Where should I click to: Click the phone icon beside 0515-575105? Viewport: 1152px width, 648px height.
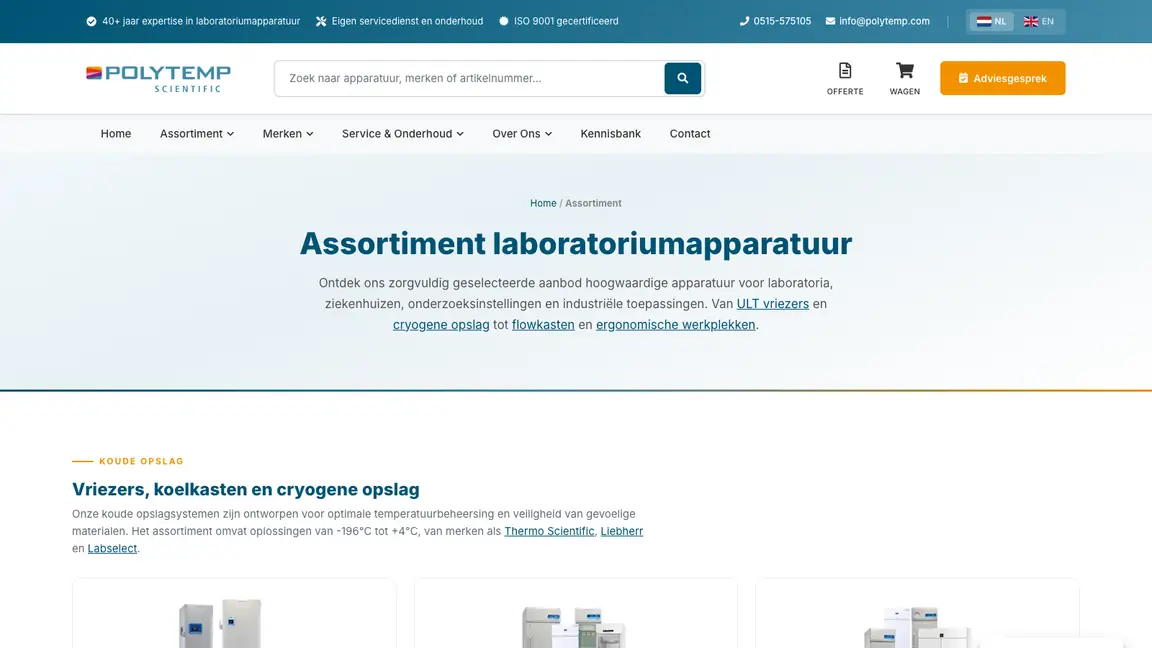[744, 21]
